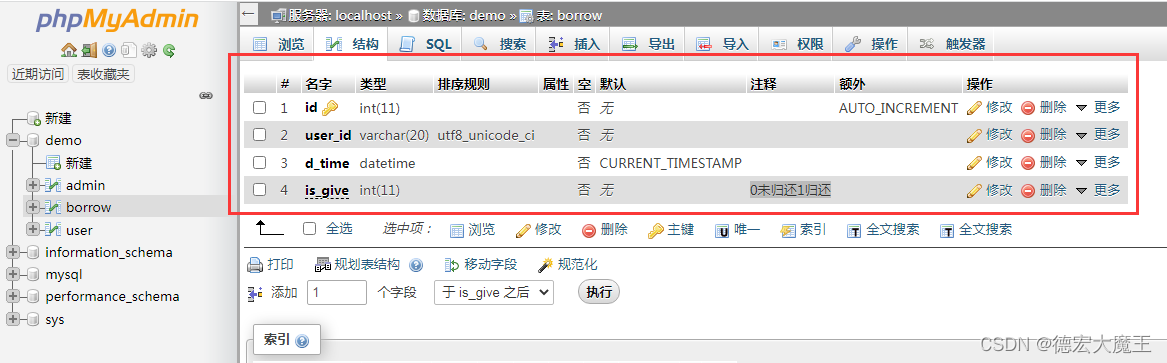Viewport: 1167px width, 363px height.
Task: Reload the navigation panel with the green arrow
Action: [169, 51]
